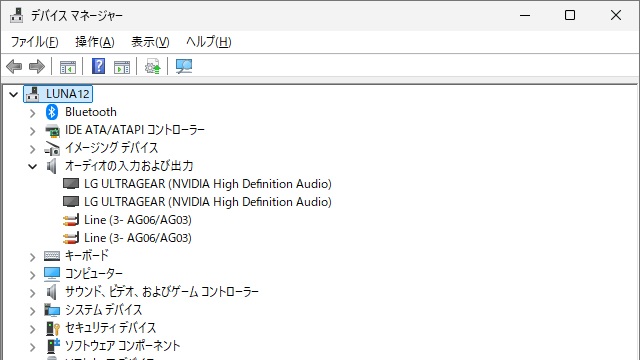640x360 pixels.
Task: Click the Device Manager title bar icon
Action: [x=16, y=16]
